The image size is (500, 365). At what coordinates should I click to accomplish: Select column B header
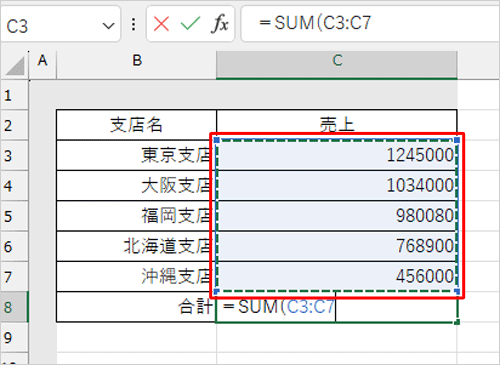tap(137, 65)
